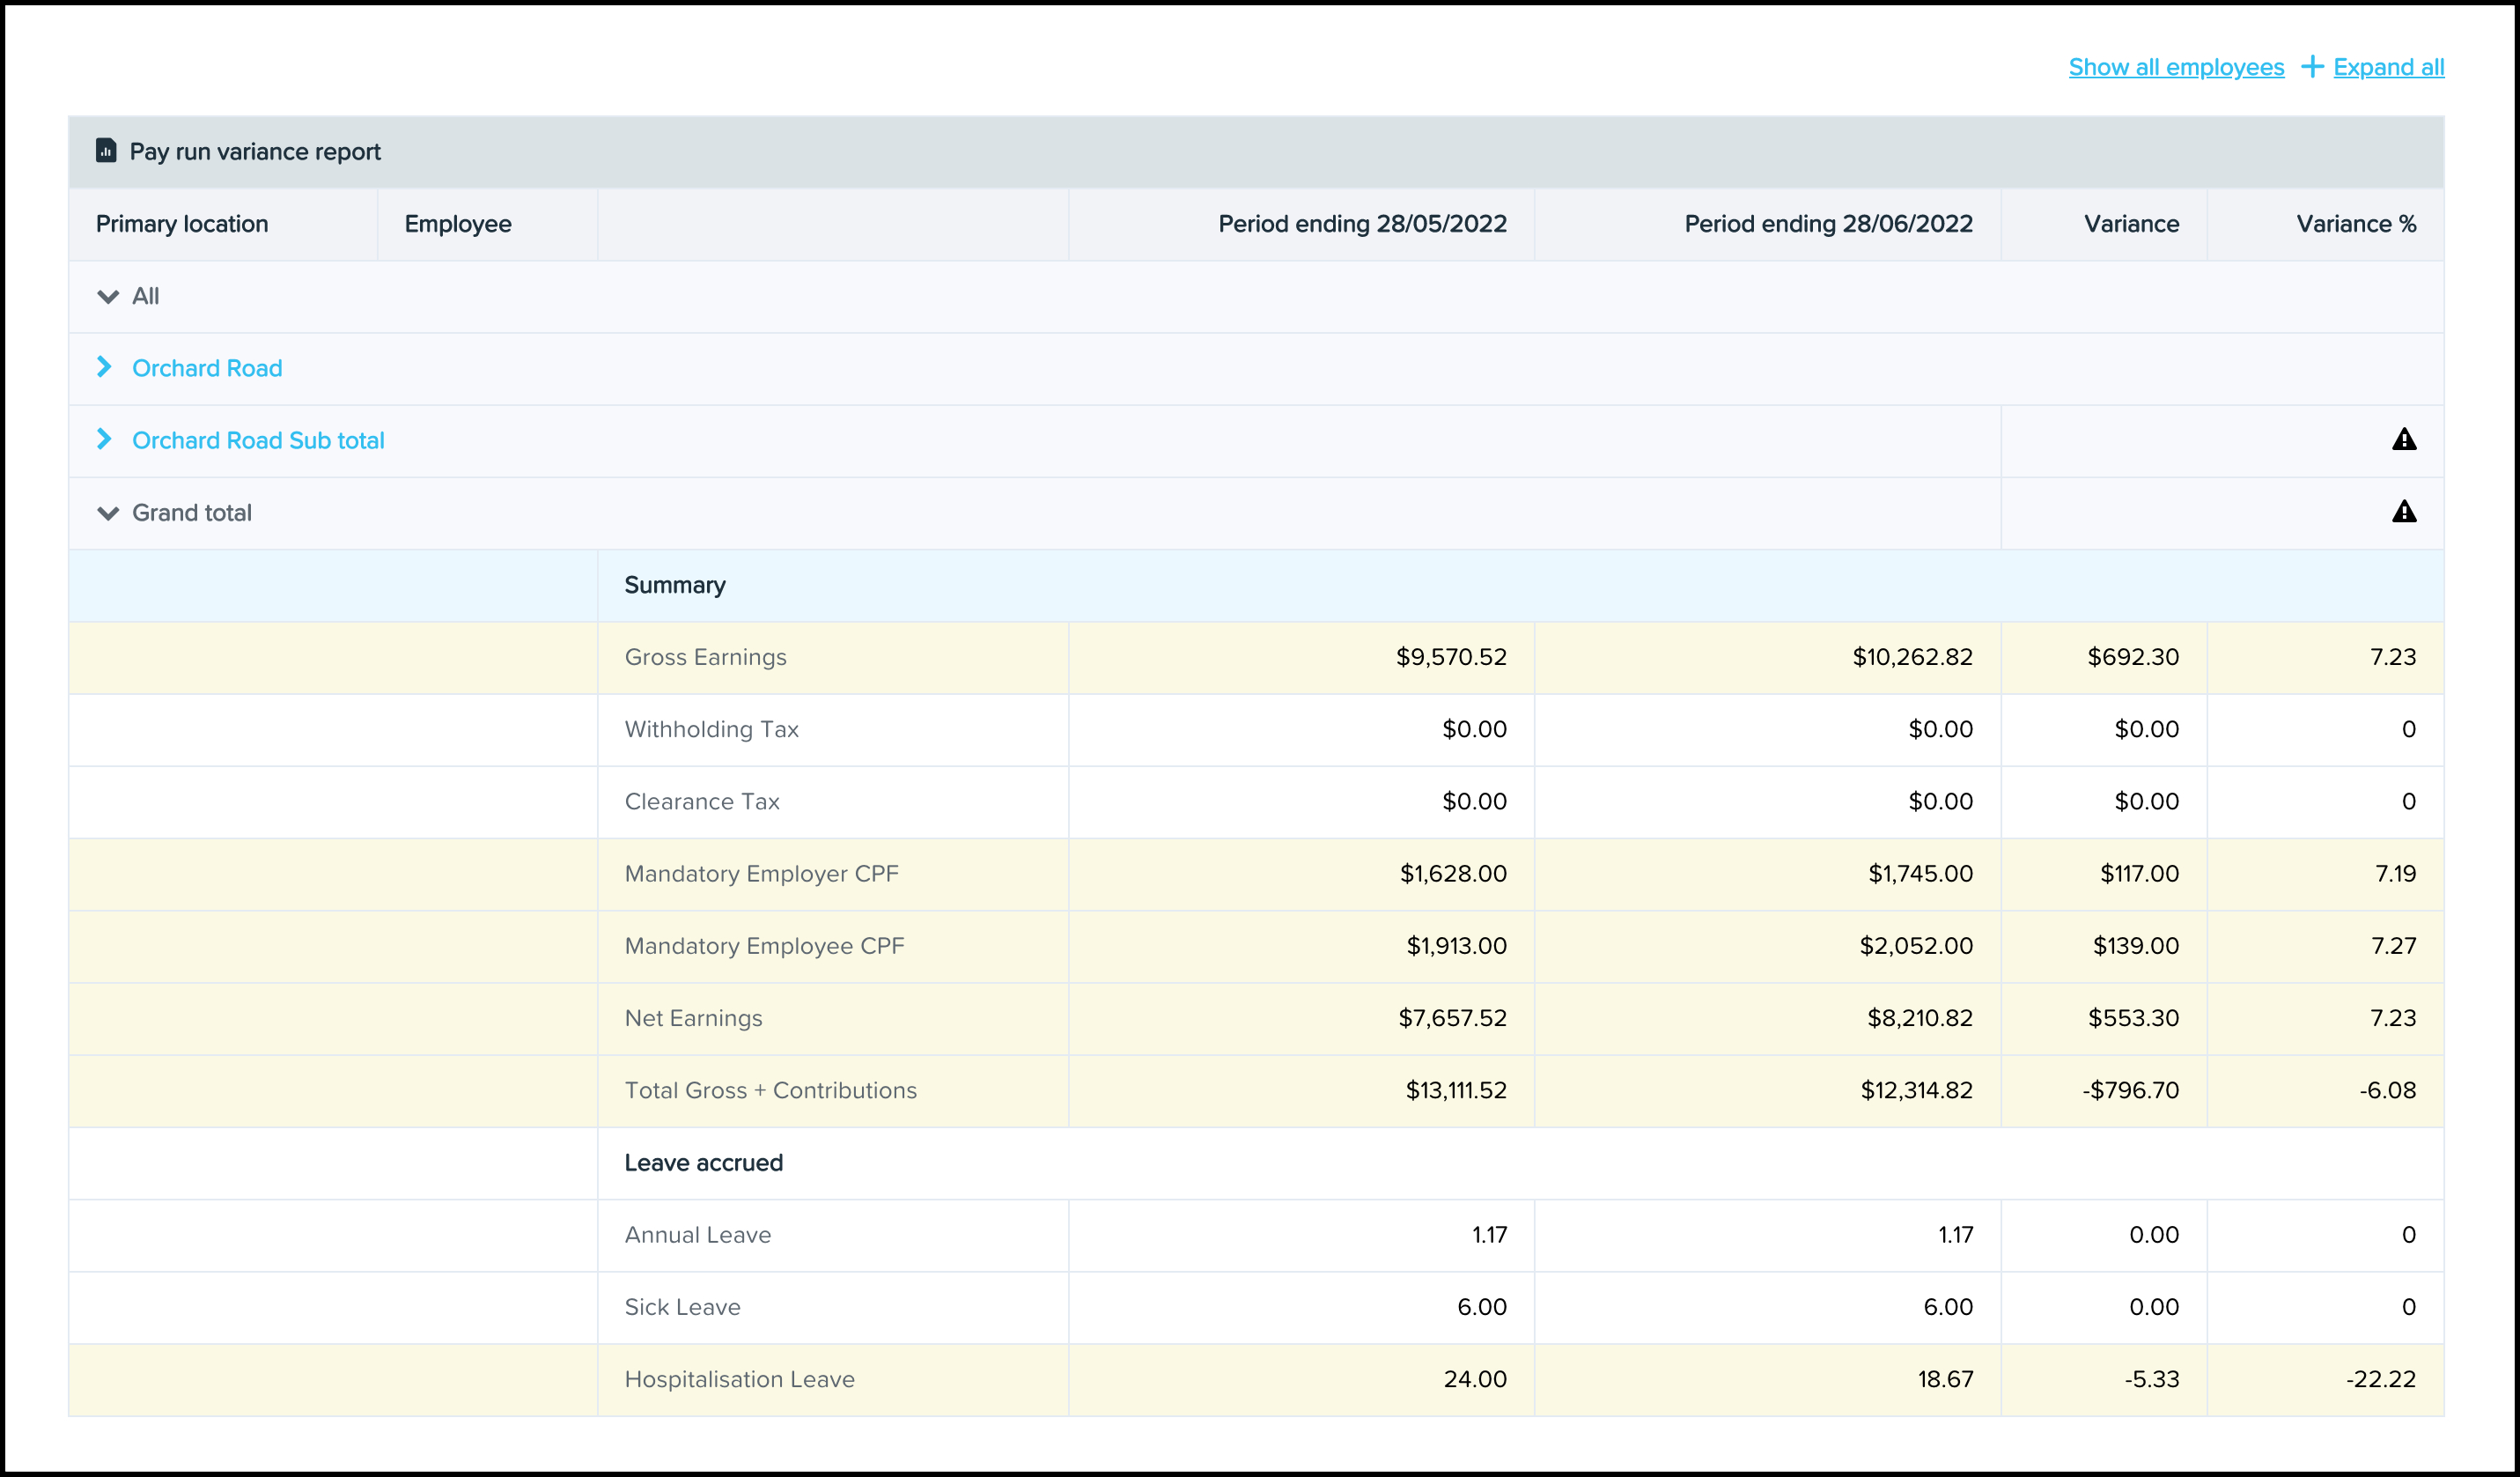This screenshot has height=1477, width=2520.
Task: Click warning icon on Orchard Road Sub total
Action: click(2403, 440)
